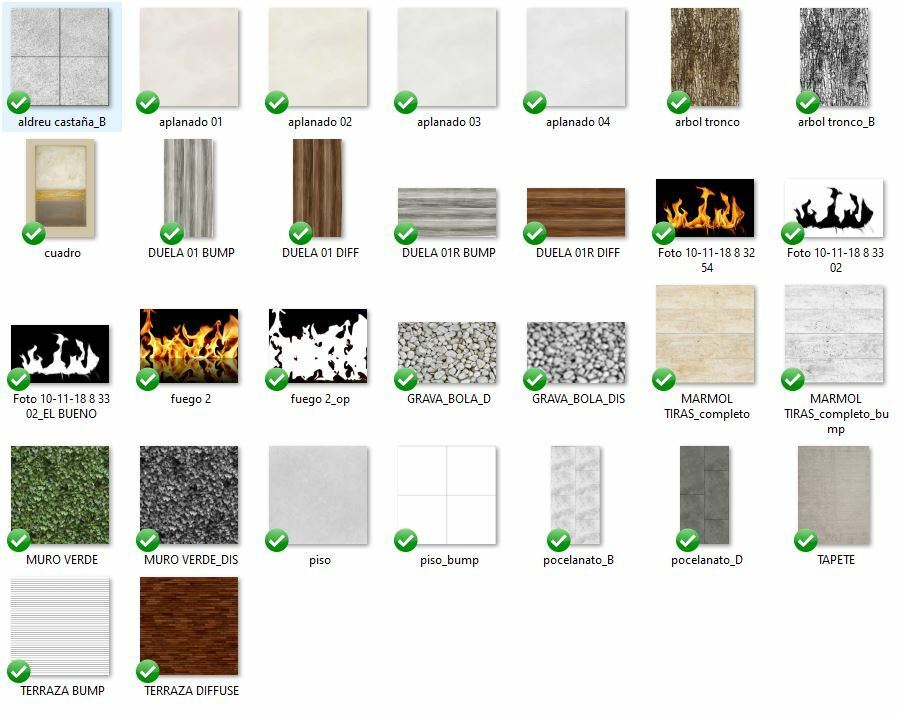Screen dimensions: 899x714
Task: Select the pocelanato_B light tile thumbnail
Action: coord(576,495)
